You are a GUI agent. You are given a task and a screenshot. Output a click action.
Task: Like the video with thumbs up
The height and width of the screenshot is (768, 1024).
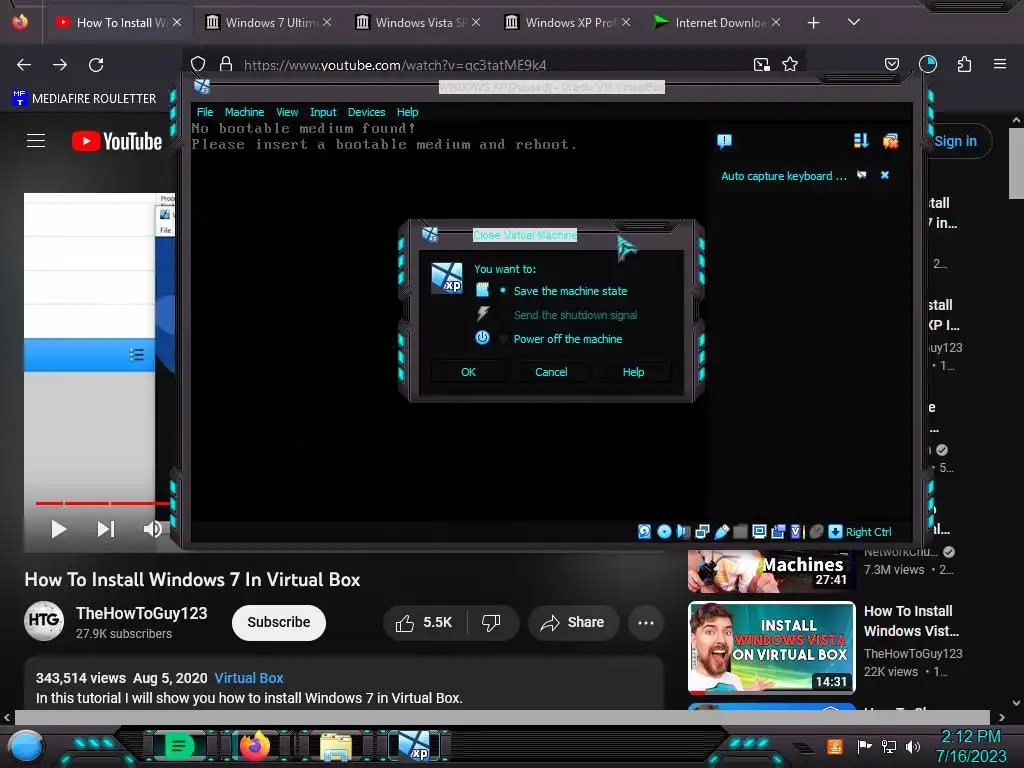423,622
